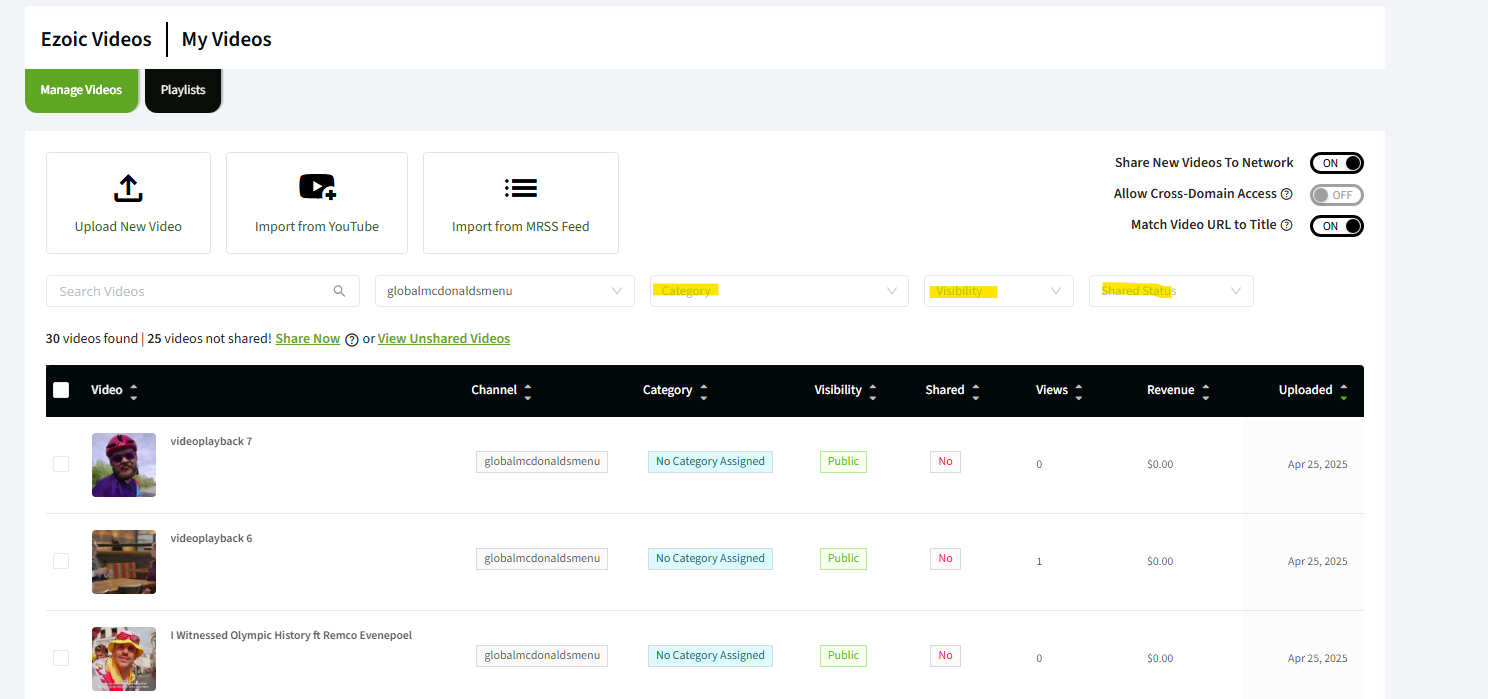Viewport: 1488px width, 699px height.
Task: Open the Visibility filter dropdown
Action: click(998, 291)
